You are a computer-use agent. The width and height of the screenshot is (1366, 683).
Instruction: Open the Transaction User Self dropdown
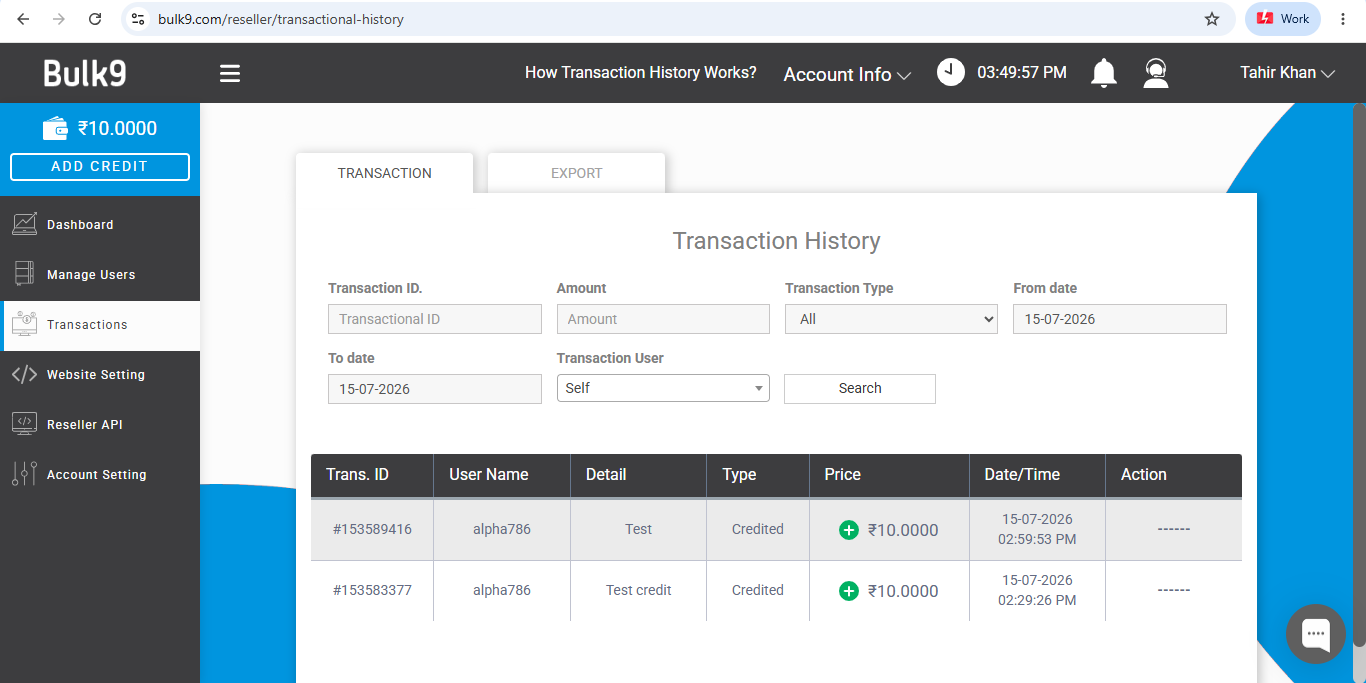[x=663, y=388]
